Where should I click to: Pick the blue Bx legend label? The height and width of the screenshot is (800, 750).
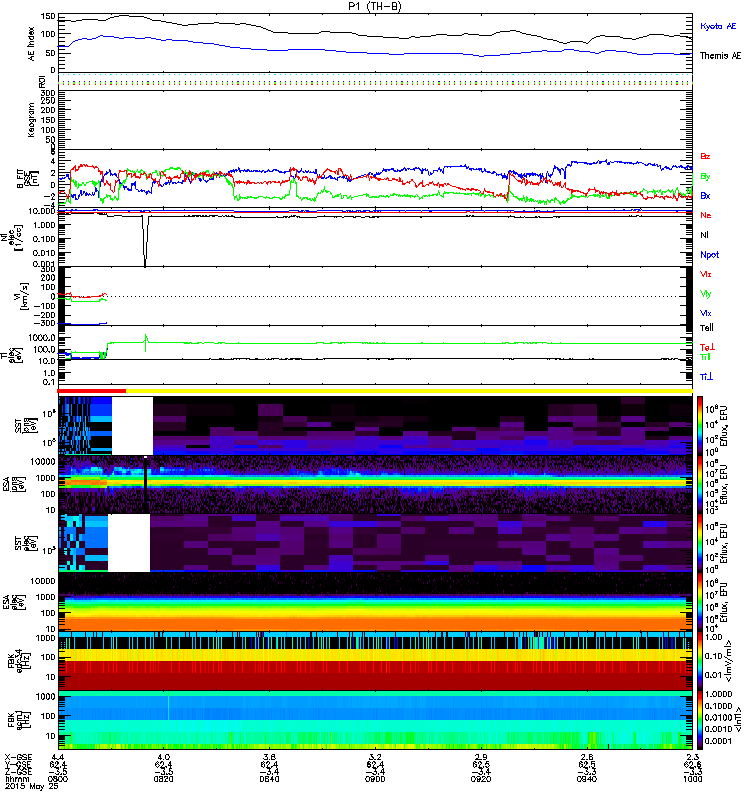click(x=705, y=195)
